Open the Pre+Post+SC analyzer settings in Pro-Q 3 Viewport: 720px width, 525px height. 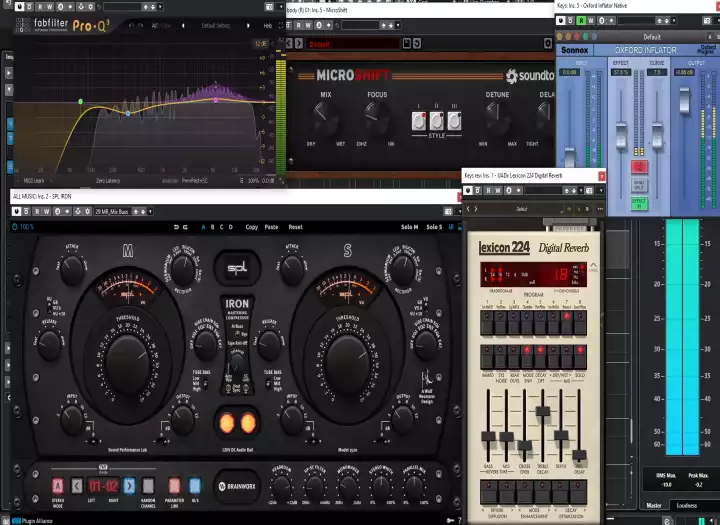tap(194, 181)
